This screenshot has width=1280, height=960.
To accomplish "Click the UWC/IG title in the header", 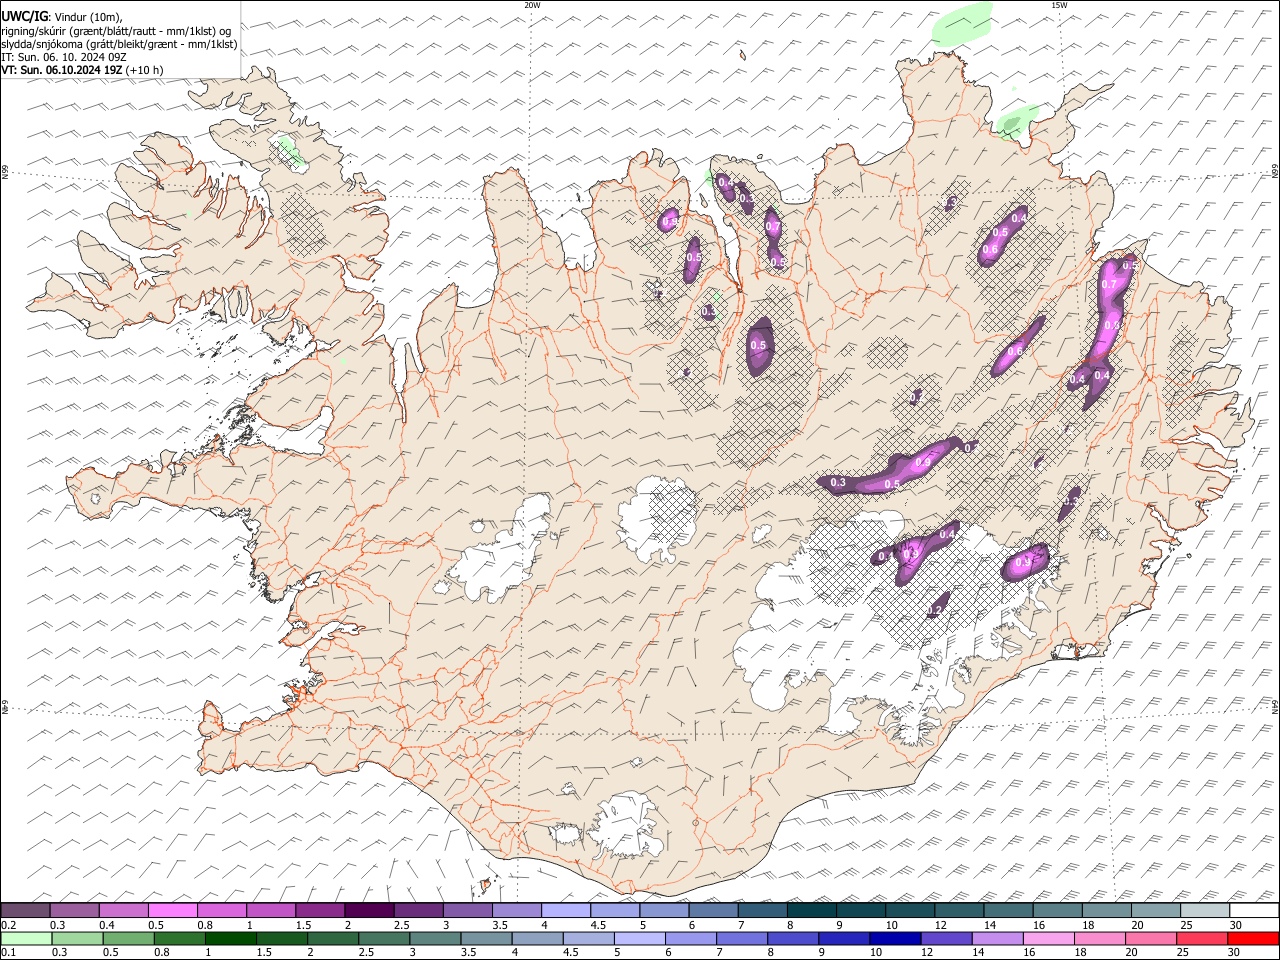I will click(x=24, y=17).
